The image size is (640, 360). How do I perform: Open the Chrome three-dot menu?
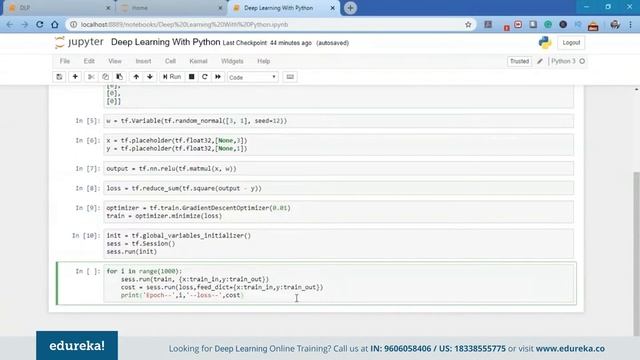pos(631,24)
